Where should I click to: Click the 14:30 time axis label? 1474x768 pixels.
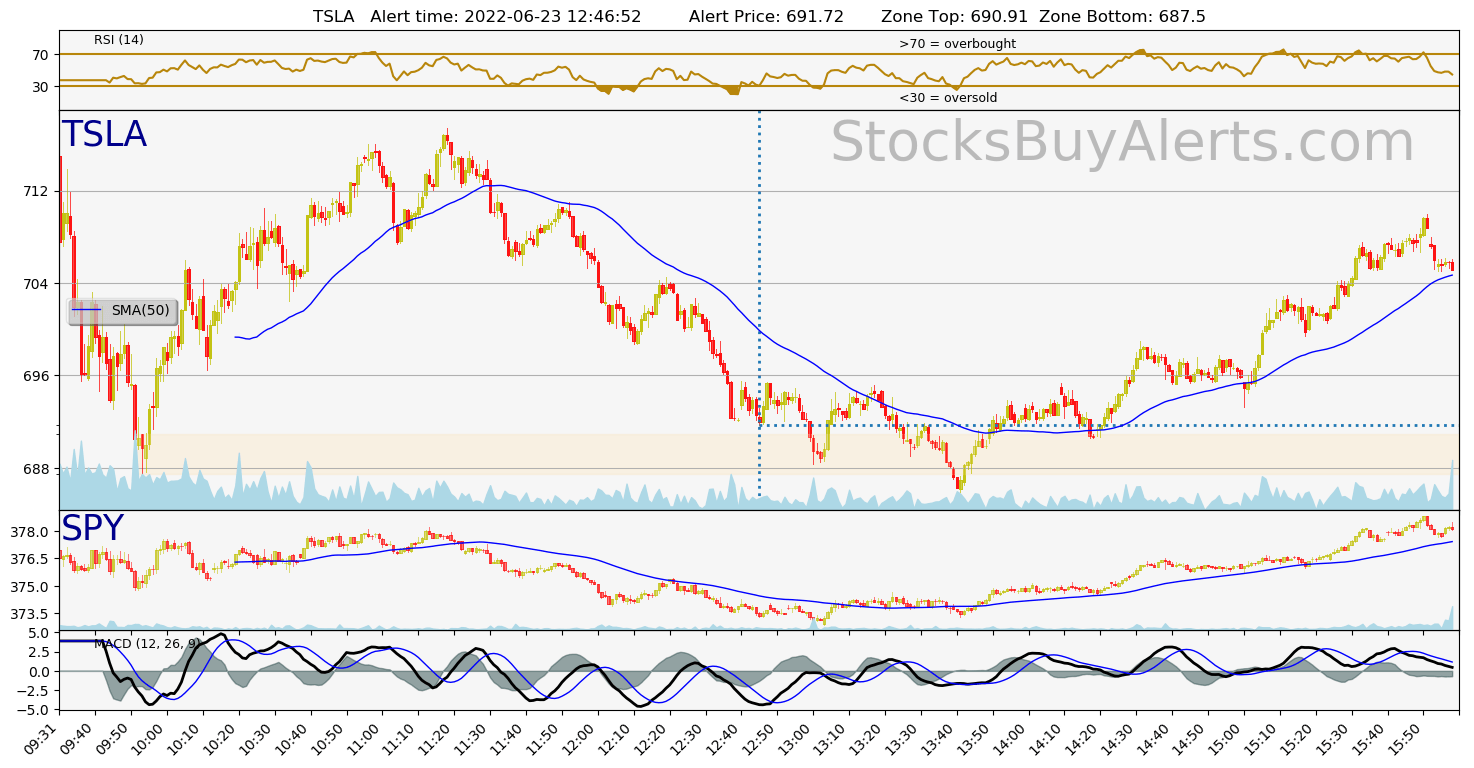click(1120, 738)
